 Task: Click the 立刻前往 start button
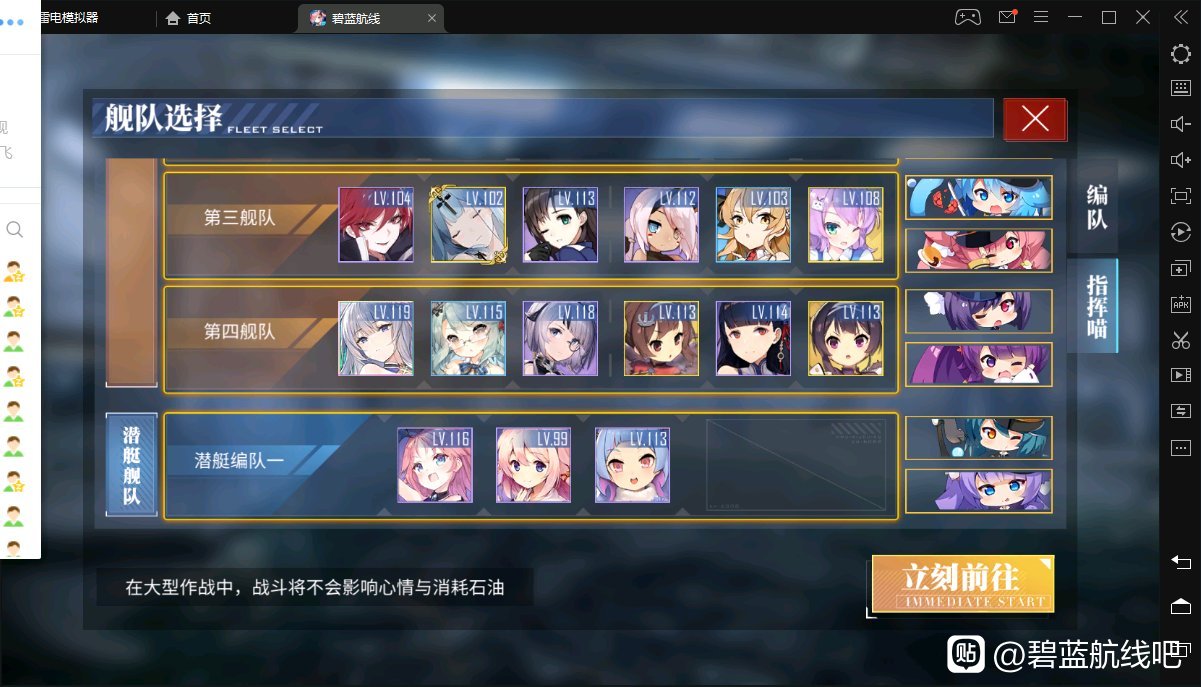tap(962, 583)
